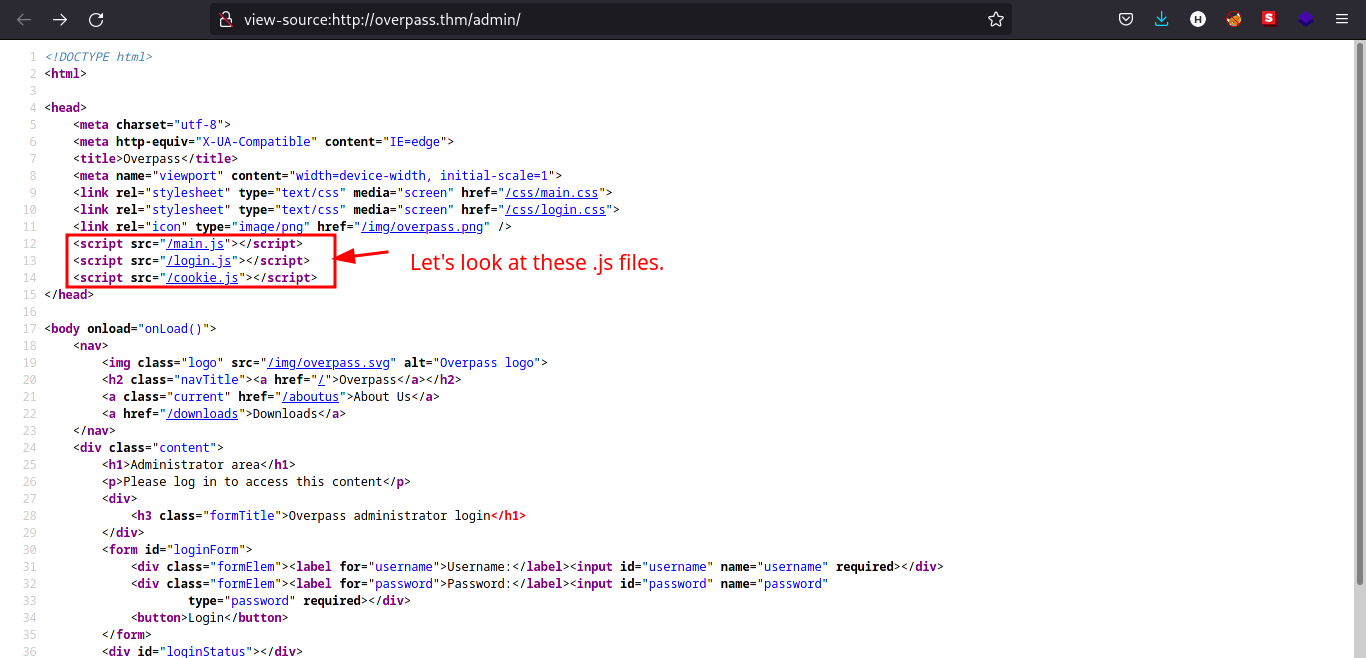1366x658 pixels.
Task: Open the /cookie.js source link
Action: [202, 277]
